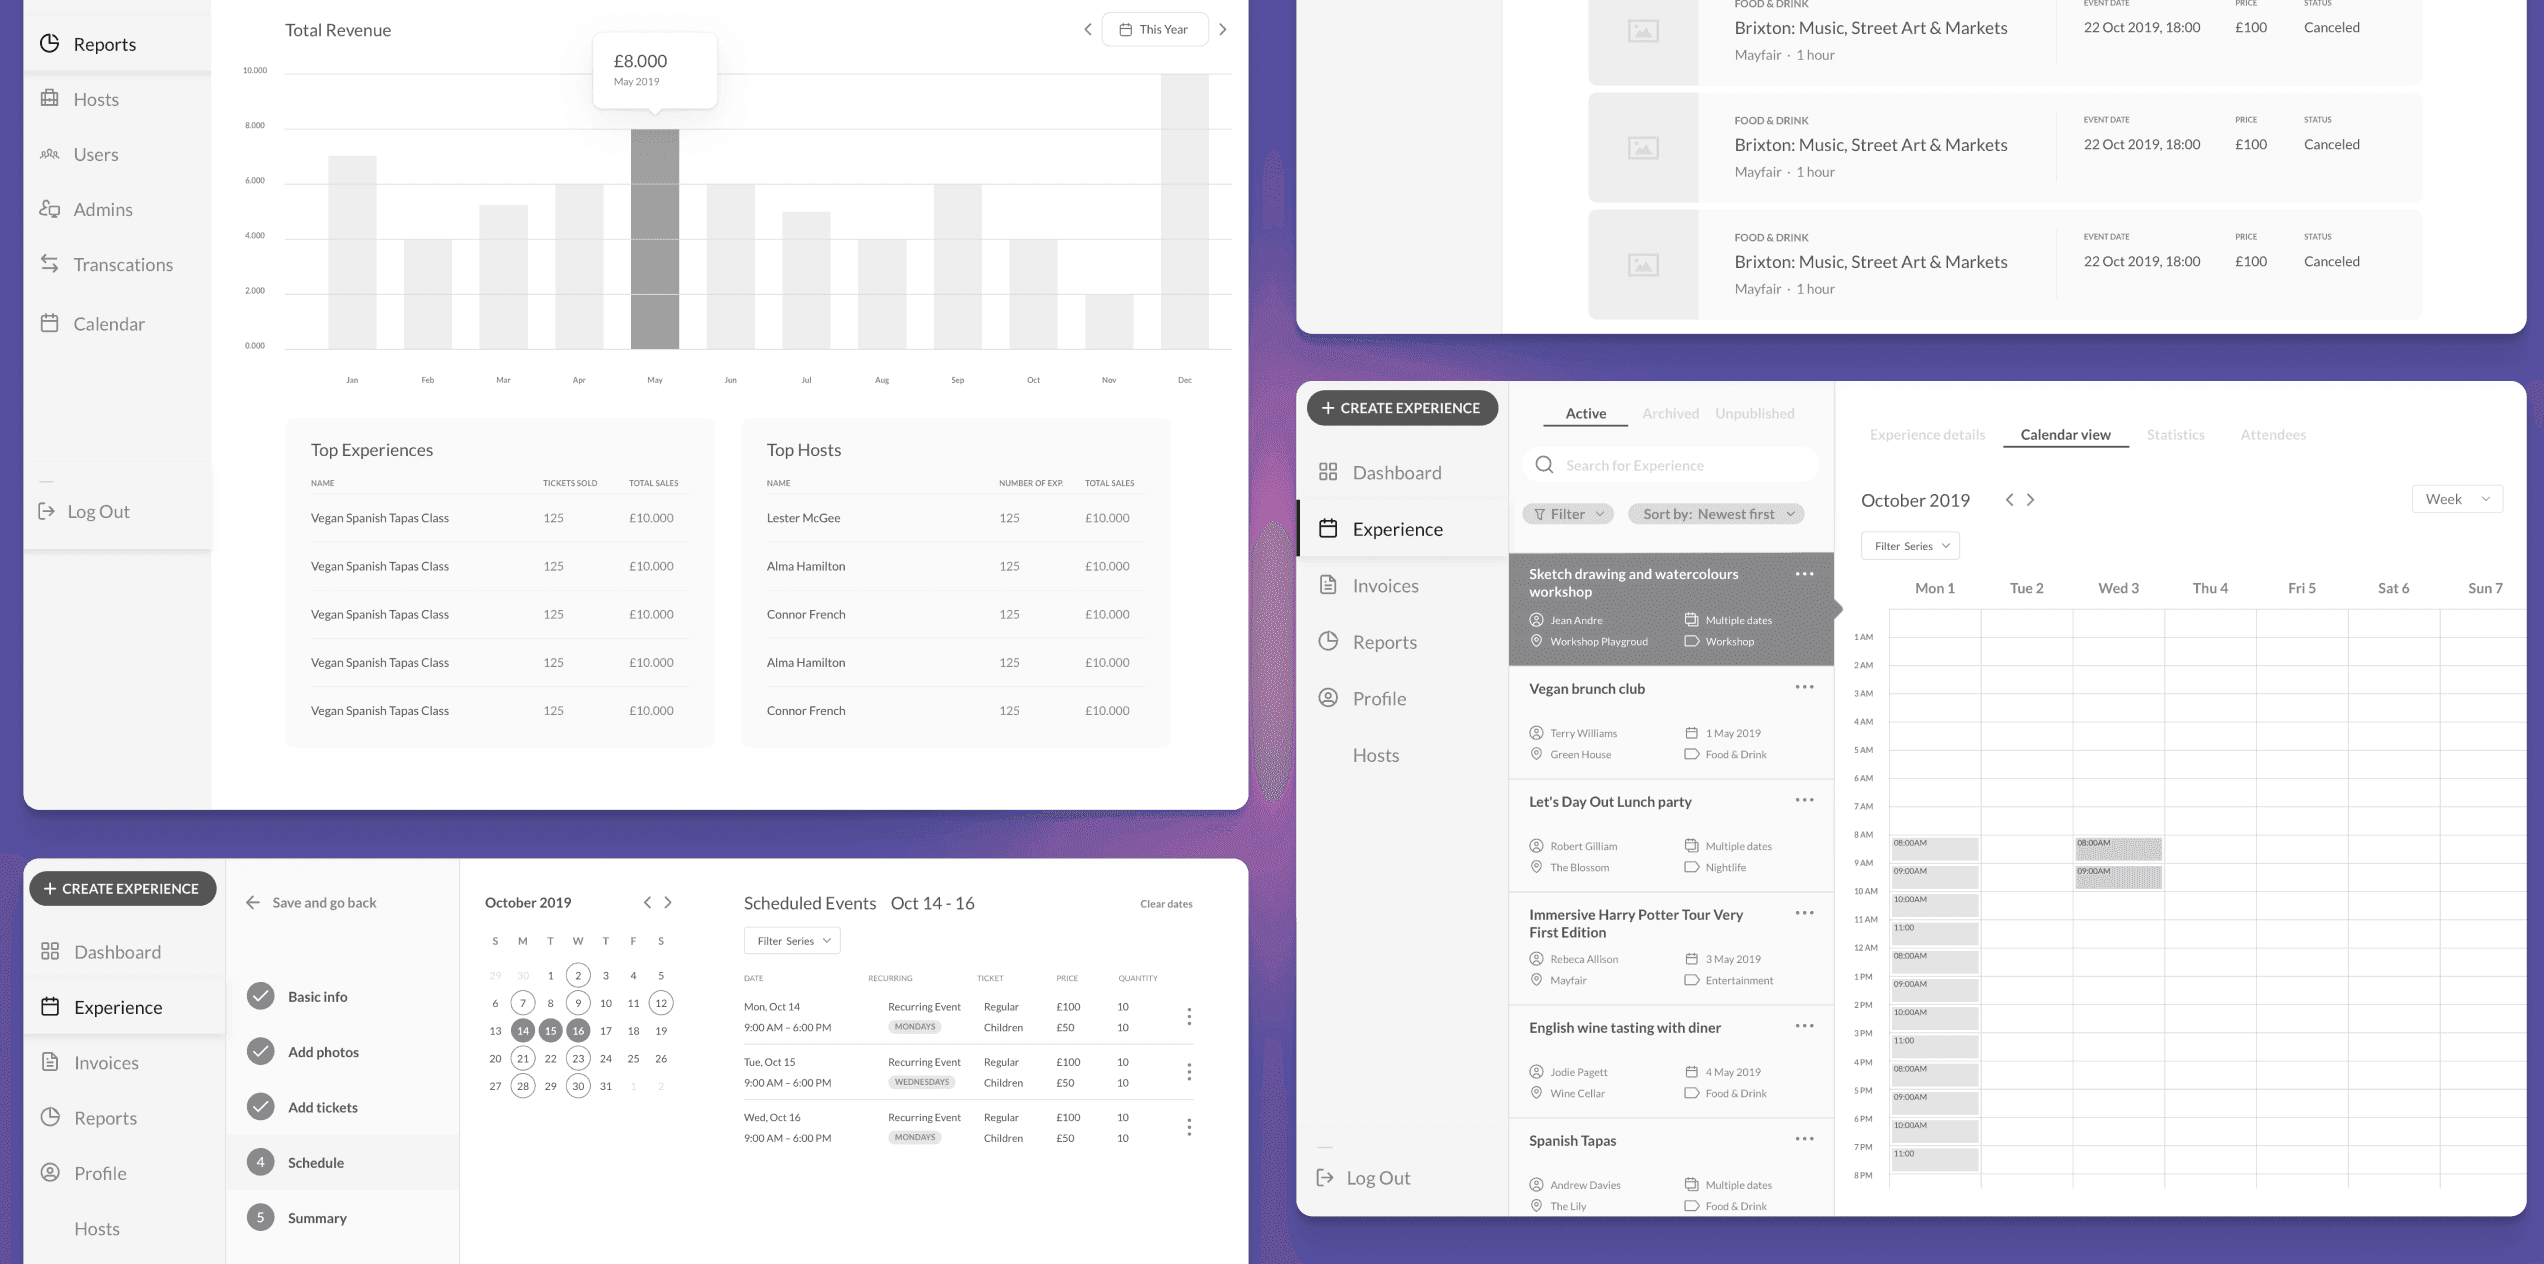Viewport: 2544px width, 1264px height.
Task: Click the Hosts sidebar icon in the reports panel
Action: point(49,98)
